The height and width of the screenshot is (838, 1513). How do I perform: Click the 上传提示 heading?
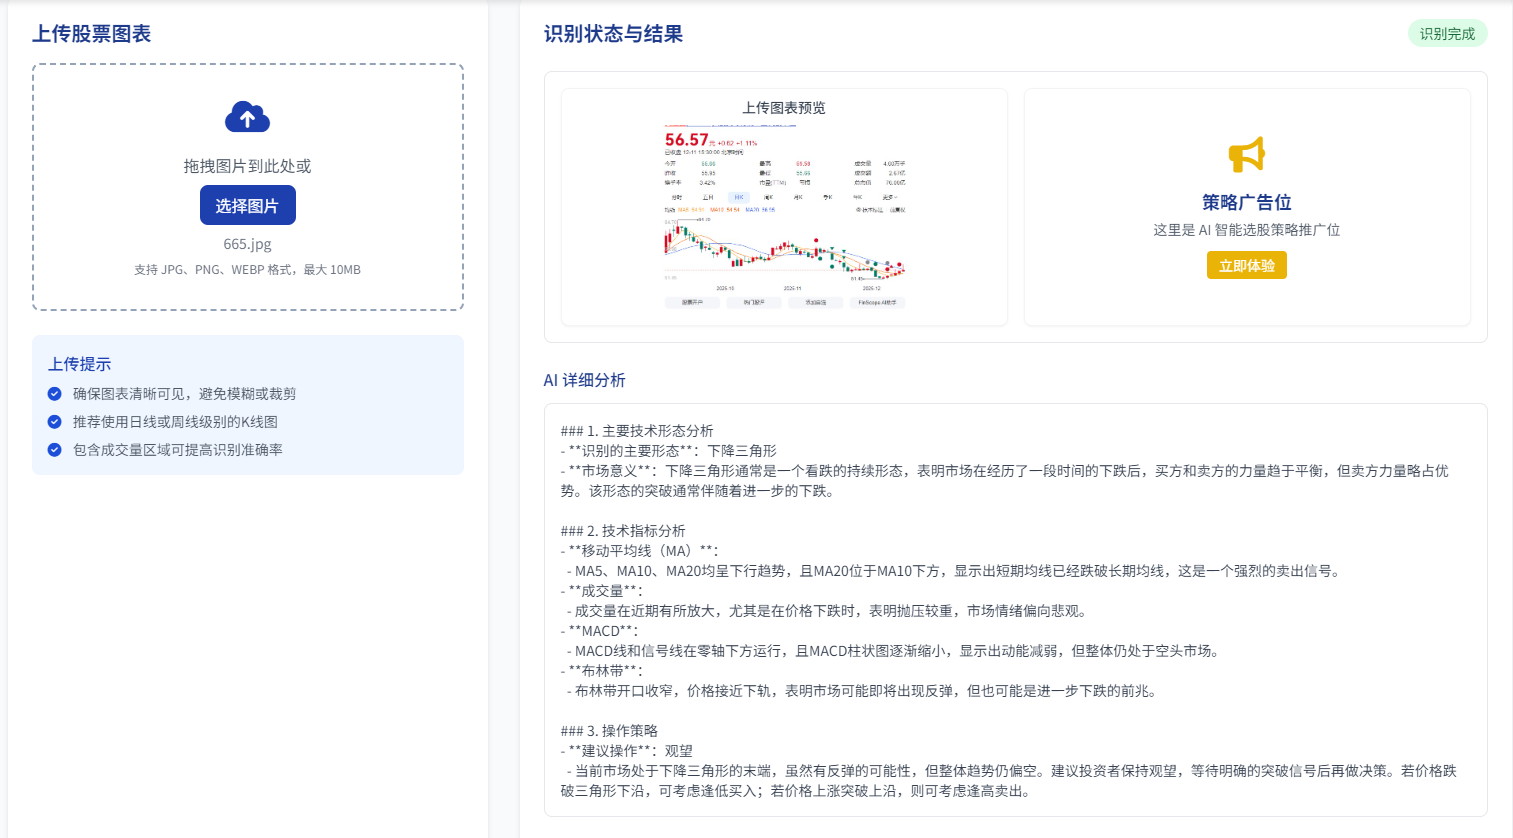tap(80, 364)
